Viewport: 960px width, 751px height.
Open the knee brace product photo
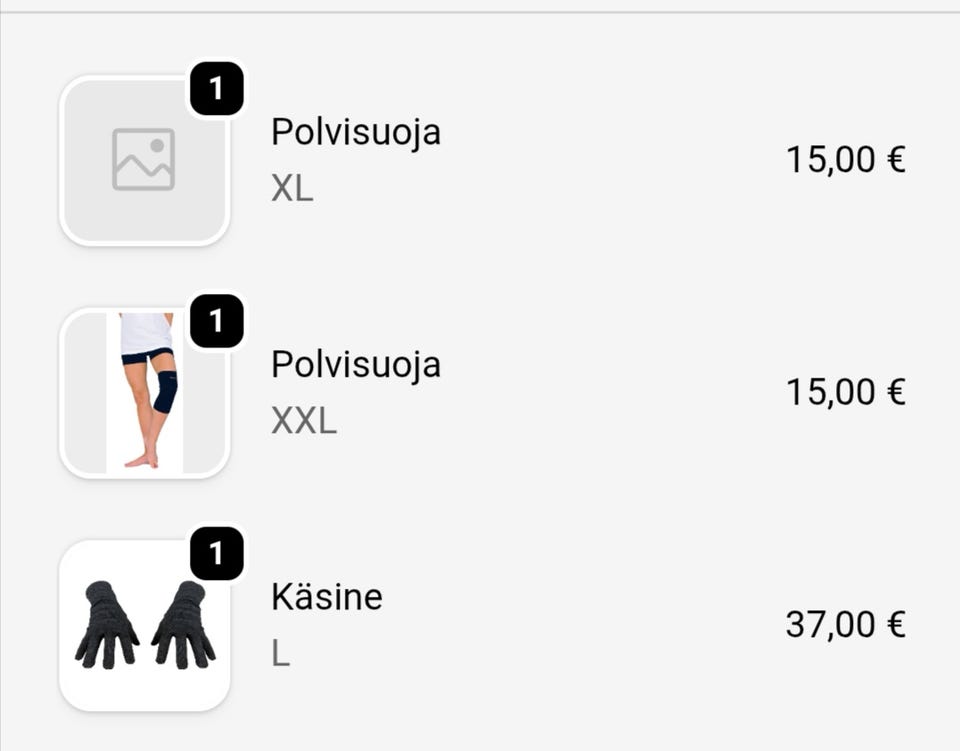pos(144,392)
